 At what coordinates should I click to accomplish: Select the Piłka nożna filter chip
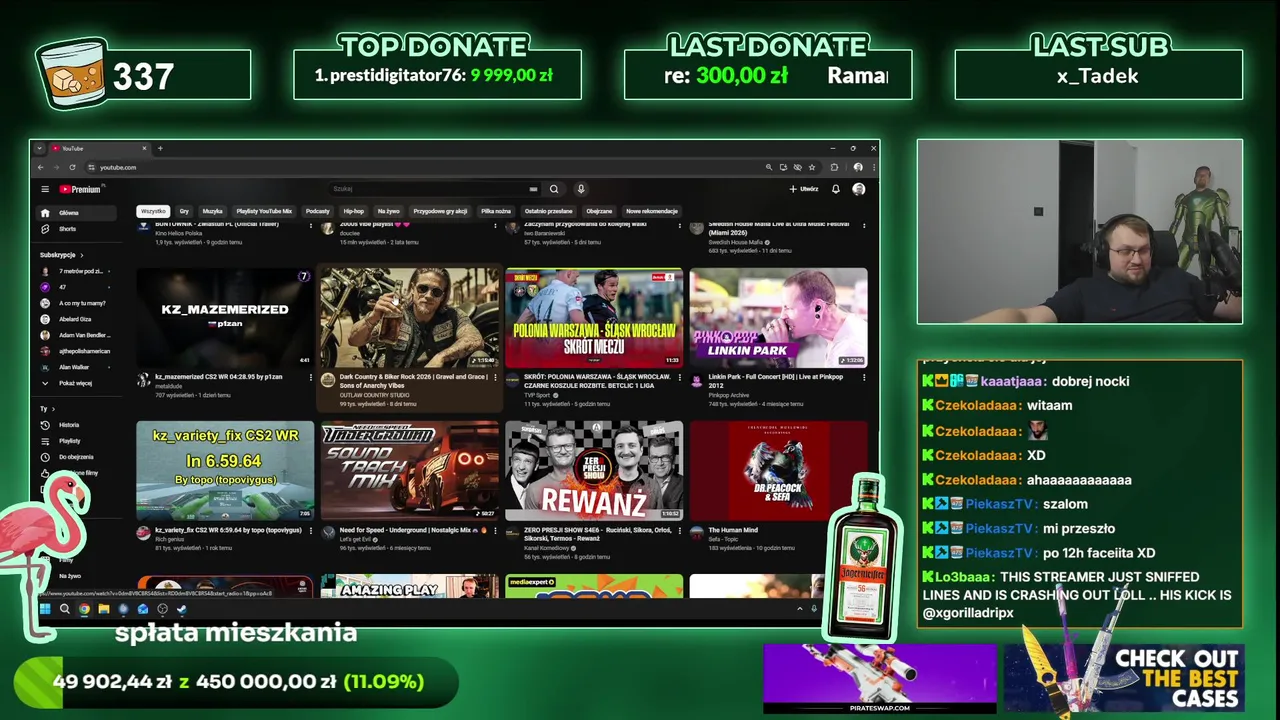(496, 211)
